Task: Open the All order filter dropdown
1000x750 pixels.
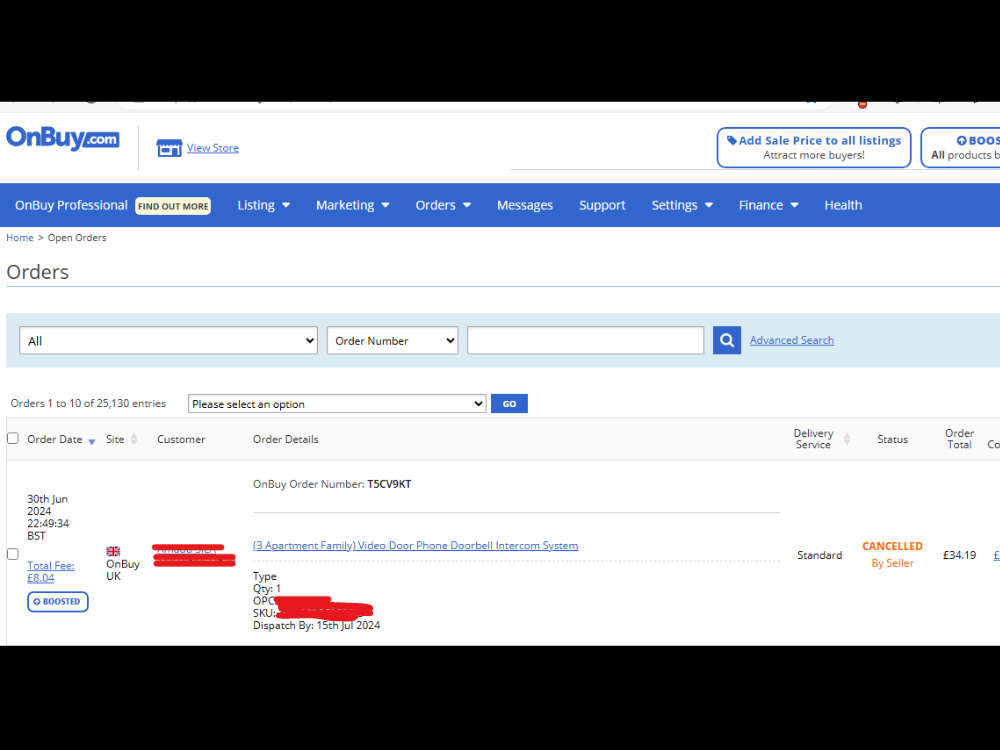Action: tap(168, 341)
